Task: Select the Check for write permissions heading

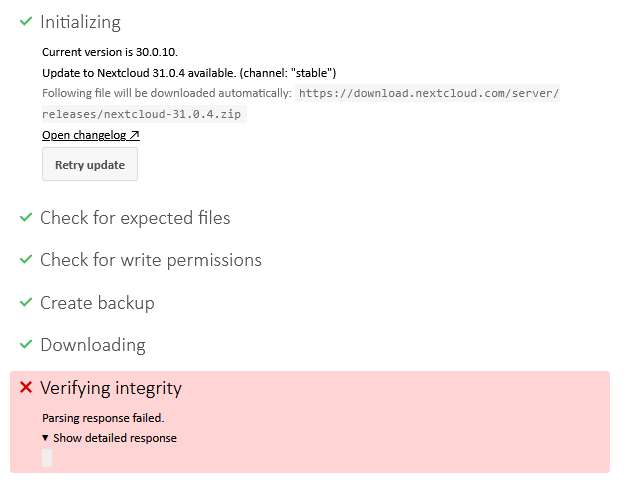Action: coord(150,260)
